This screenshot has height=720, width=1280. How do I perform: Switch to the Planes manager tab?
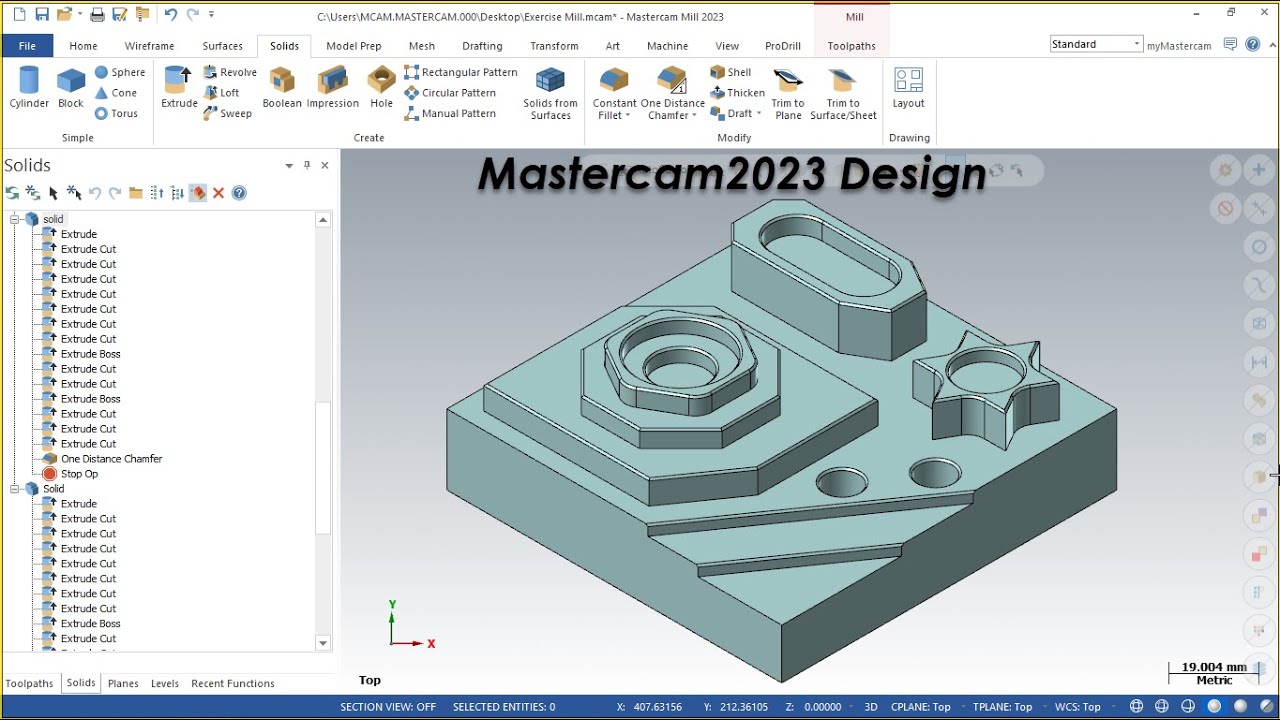coord(123,684)
